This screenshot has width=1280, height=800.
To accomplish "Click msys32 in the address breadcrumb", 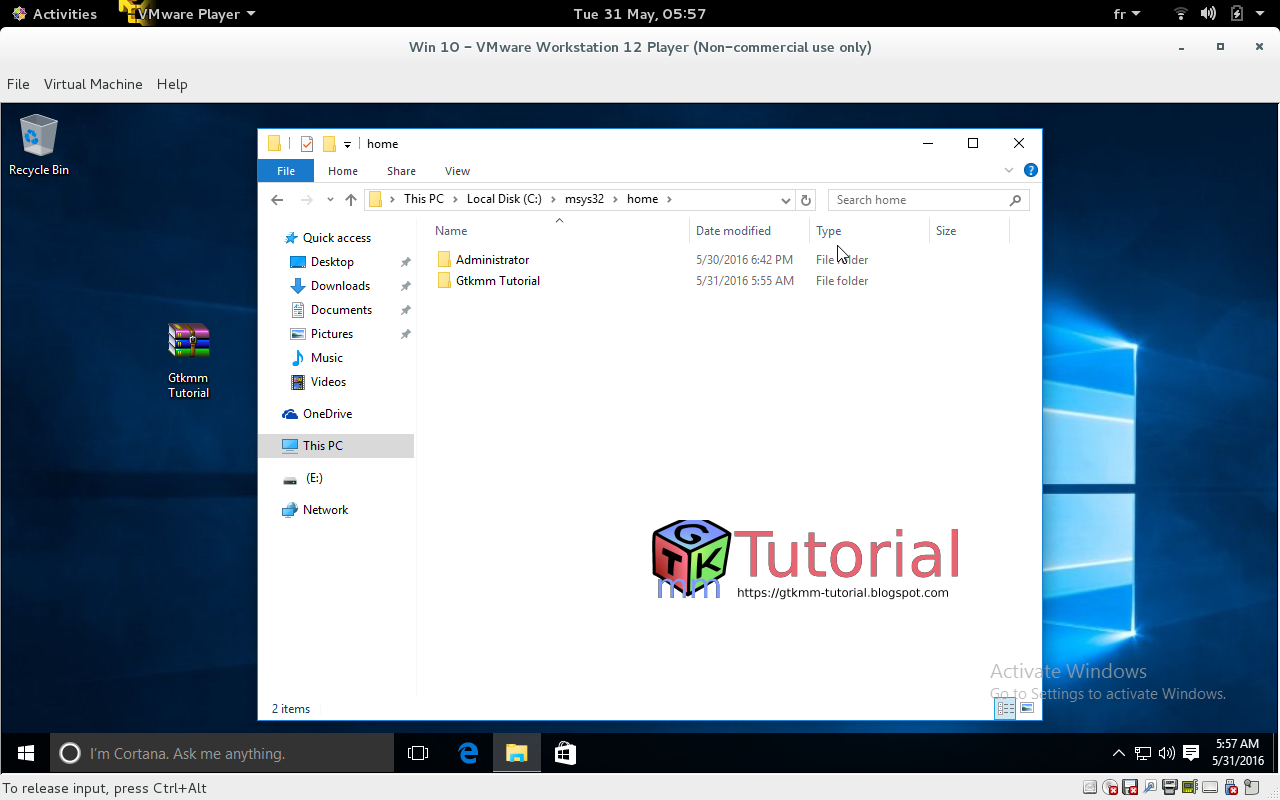I will pos(584,199).
